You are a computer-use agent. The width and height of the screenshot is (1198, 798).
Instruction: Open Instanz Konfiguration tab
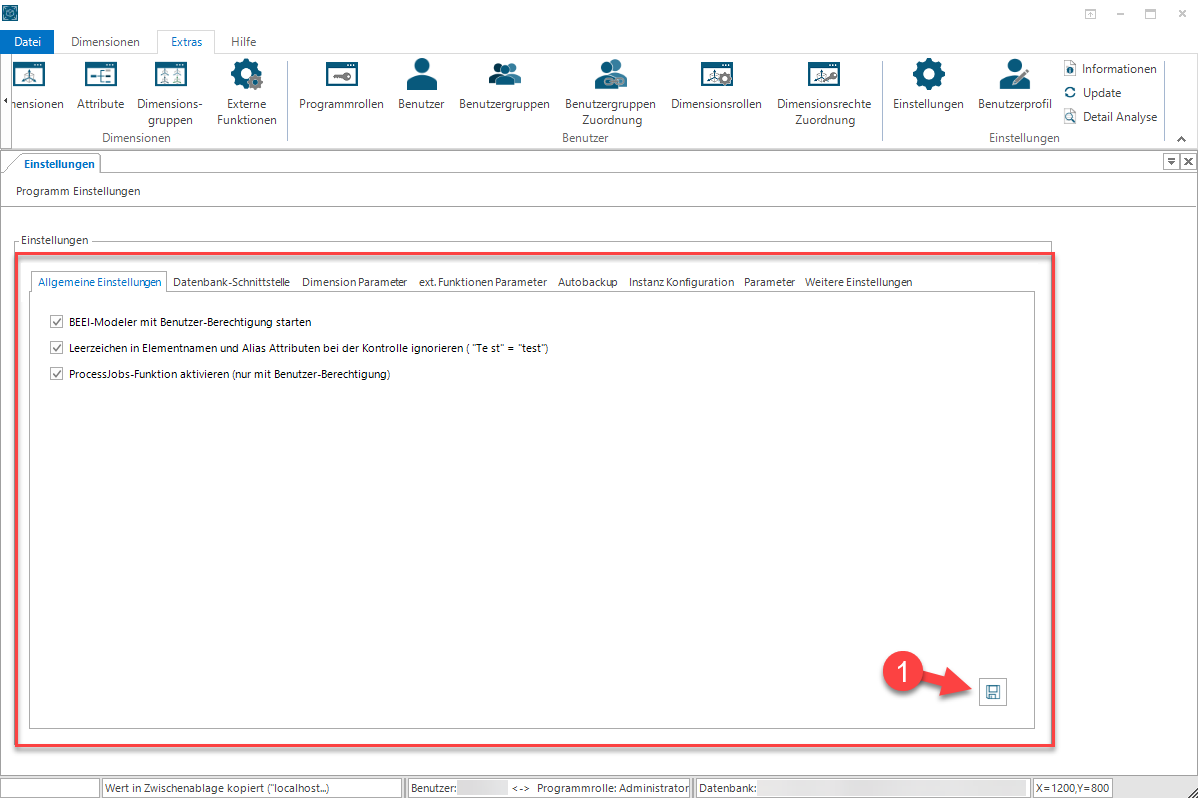tap(682, 282)
